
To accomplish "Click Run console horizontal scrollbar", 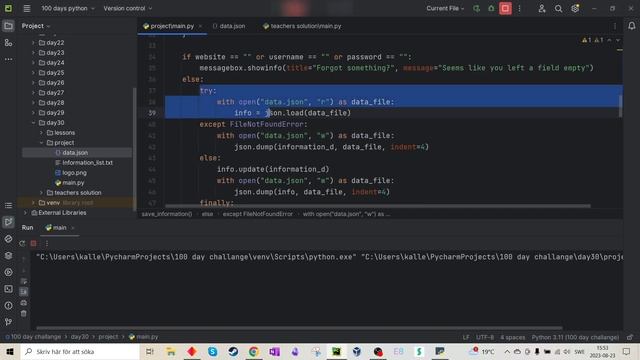I will [x=299, y=328].
